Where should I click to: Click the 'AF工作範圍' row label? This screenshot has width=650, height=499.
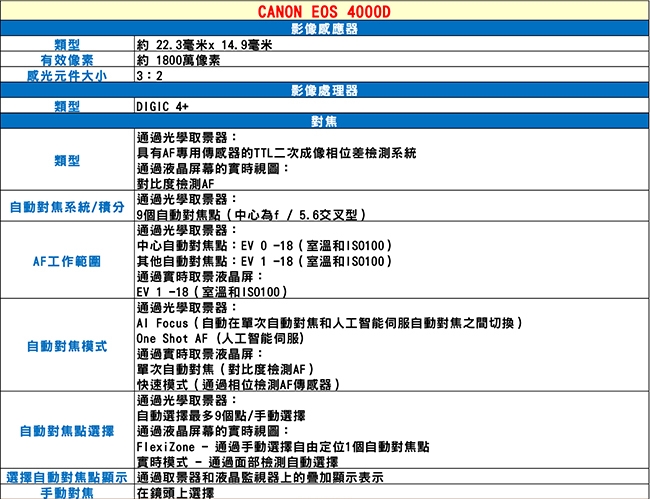coord(67,261)
